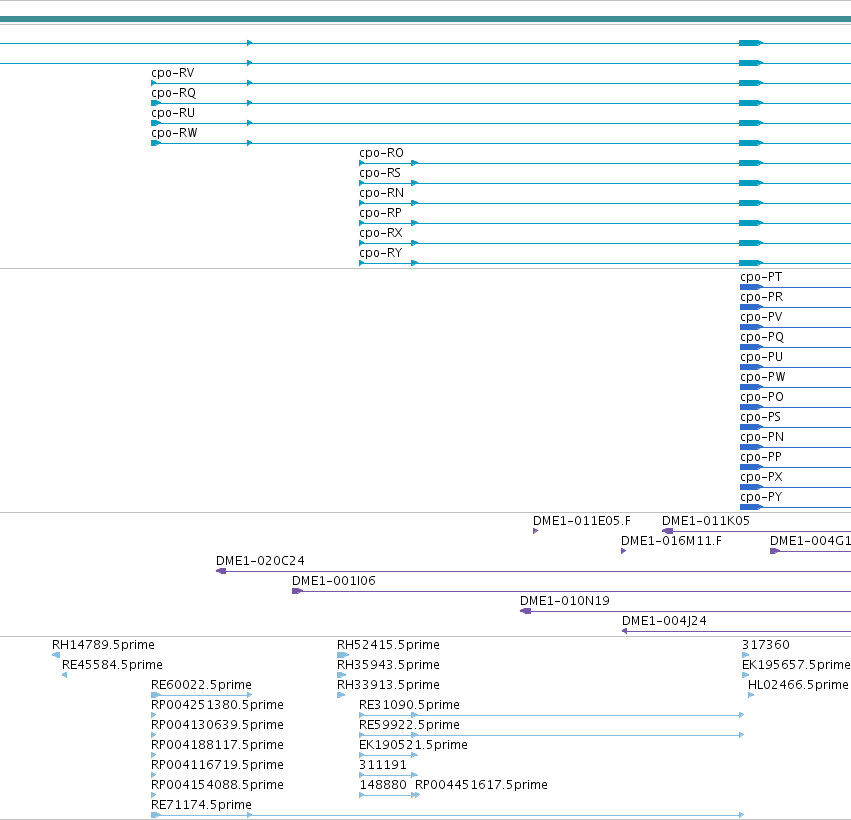Select the RP004130639.5prime EST label
Viewport: 851px width, 820px height.
click(x=217, y=726)
